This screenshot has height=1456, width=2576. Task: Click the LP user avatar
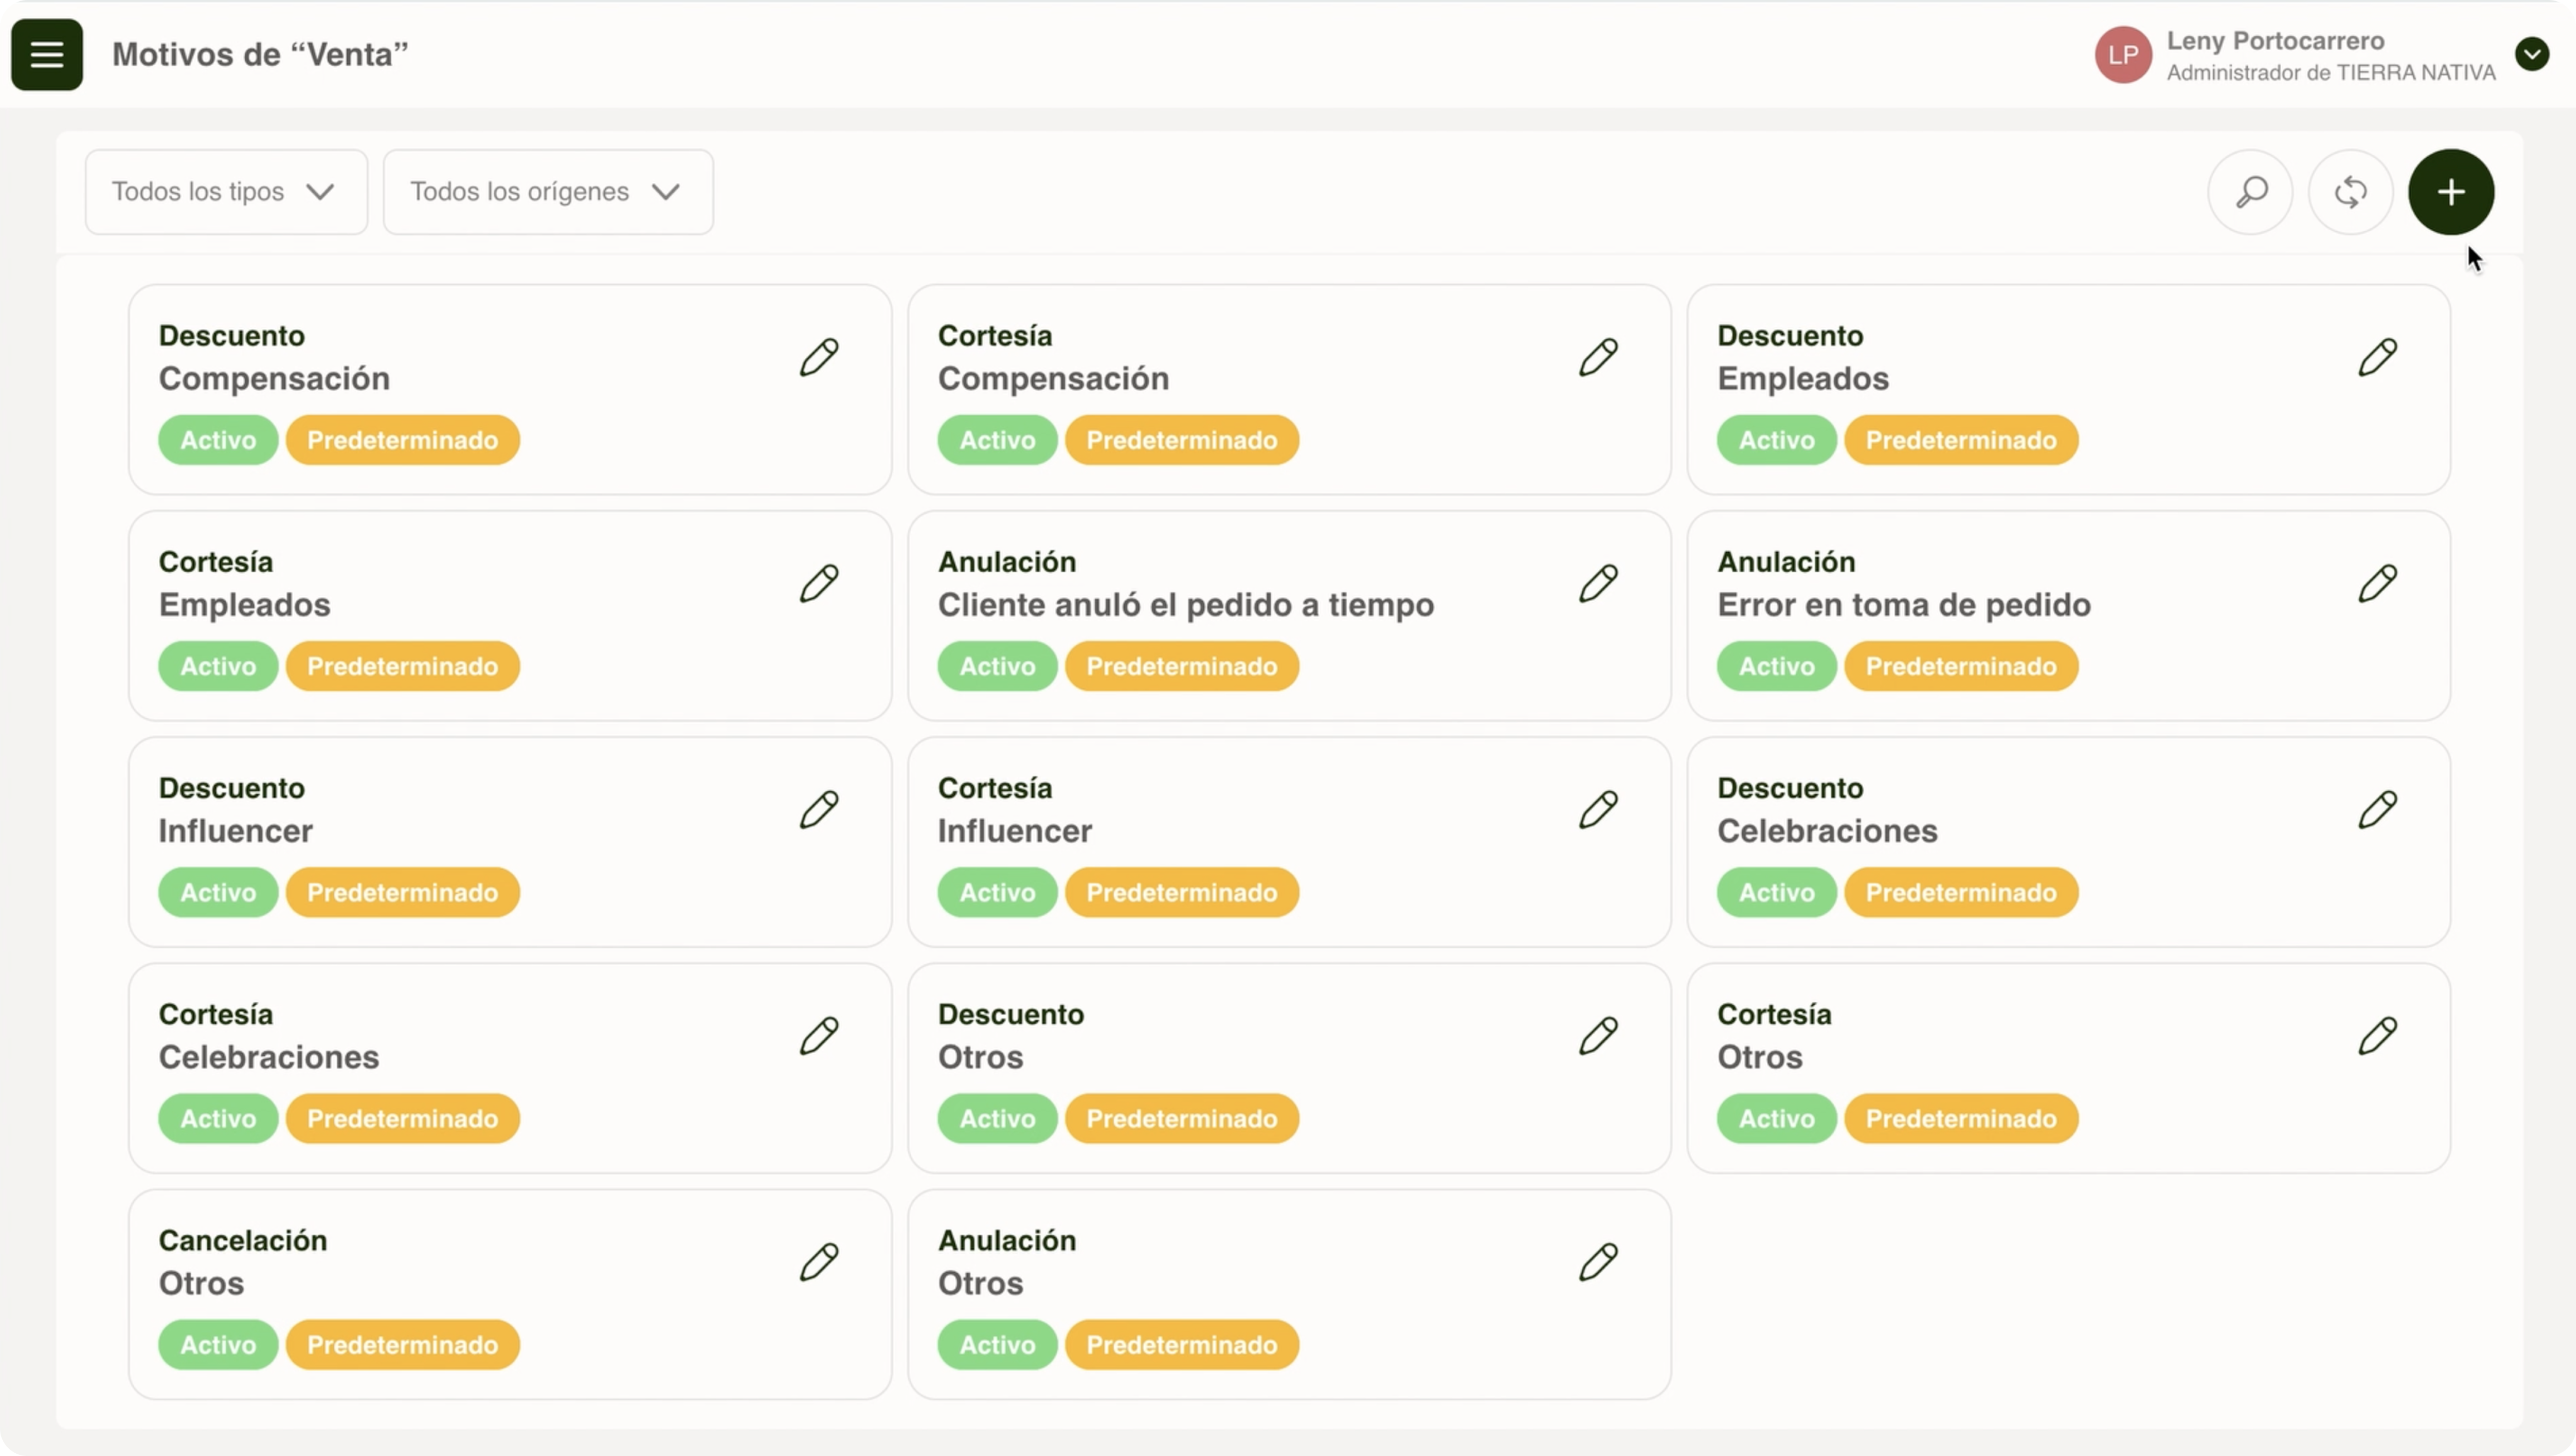coord(2122,55)
